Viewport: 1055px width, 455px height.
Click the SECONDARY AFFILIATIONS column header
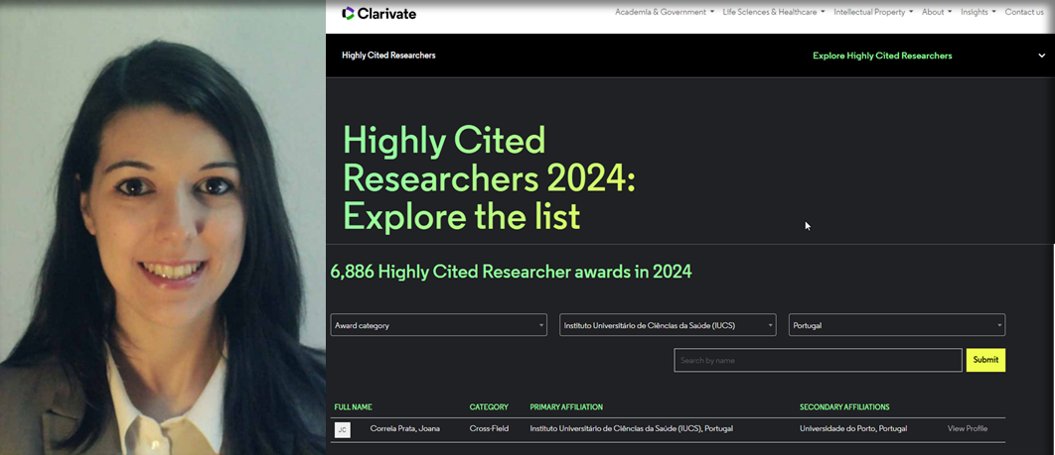point(844,407)
